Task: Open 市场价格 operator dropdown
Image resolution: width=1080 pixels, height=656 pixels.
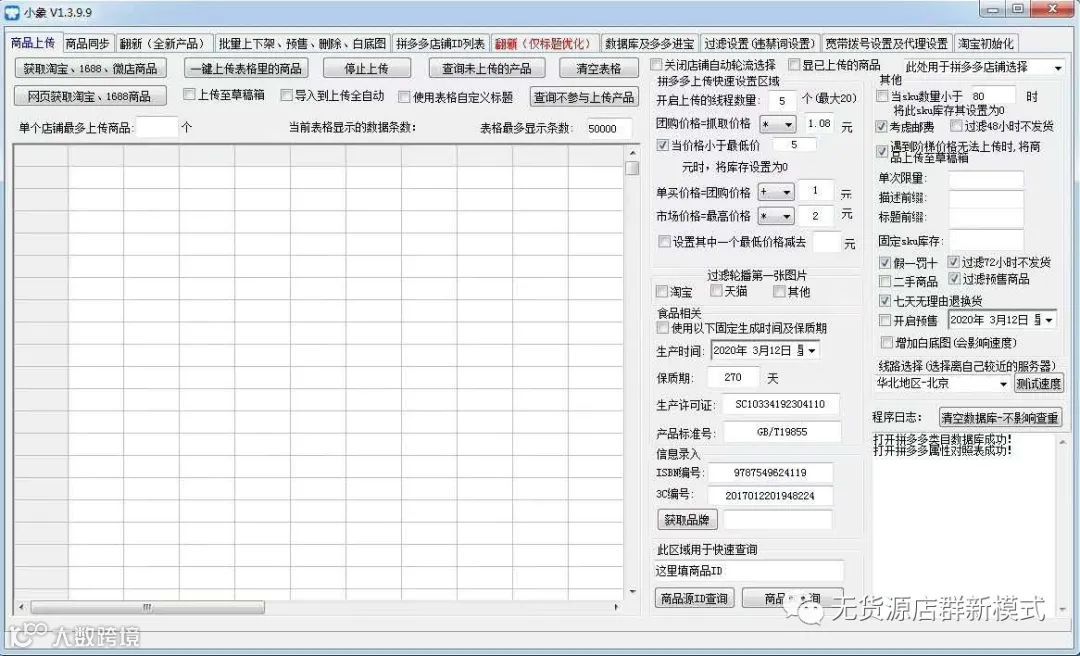Action: tap(776, 216)
